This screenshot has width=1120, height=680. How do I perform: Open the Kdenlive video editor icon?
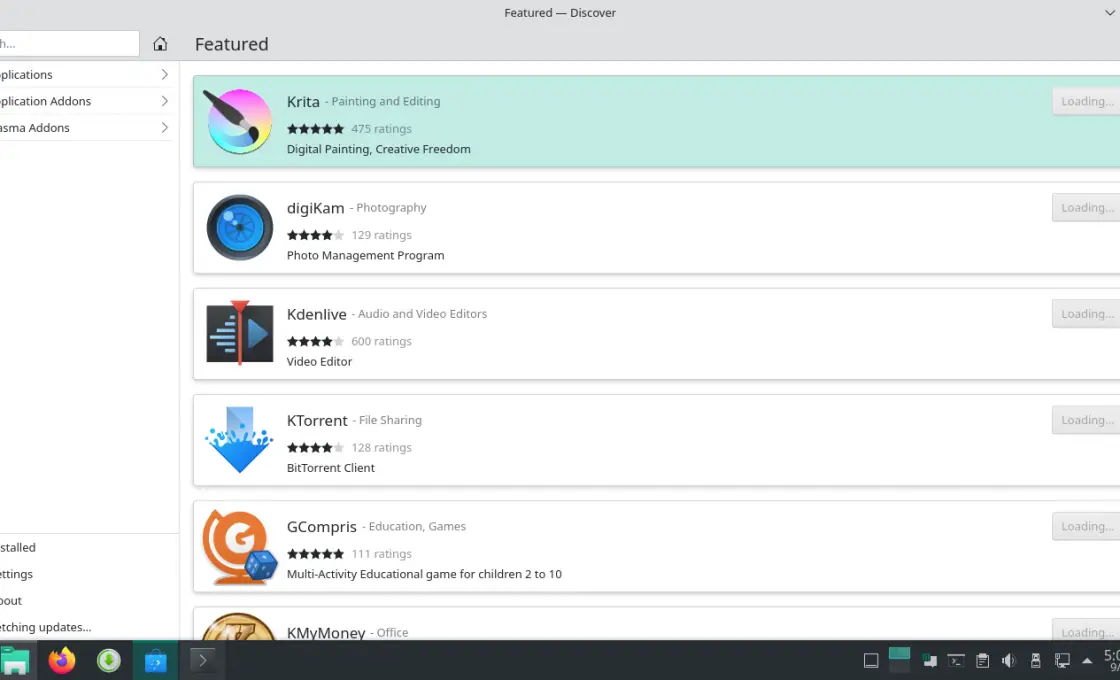click(239, 333)
